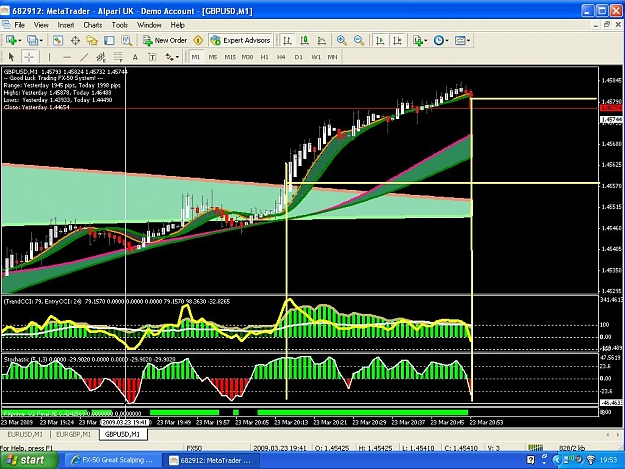
Task: Select the MN timeframe button
Action: [332, 57]
